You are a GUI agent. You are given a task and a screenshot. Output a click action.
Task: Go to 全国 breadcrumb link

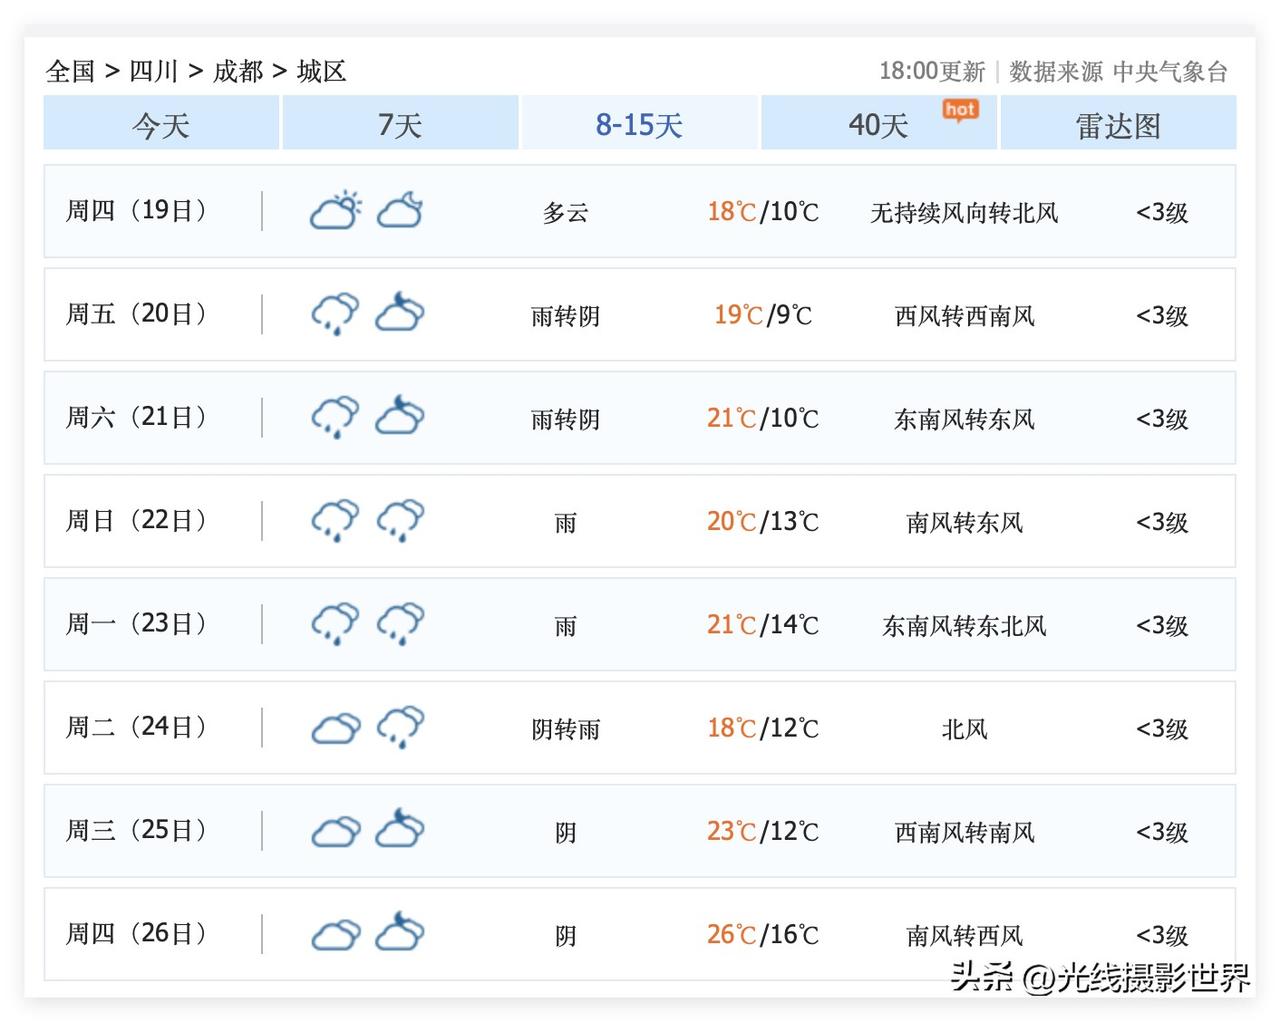[x=70, y=71]
